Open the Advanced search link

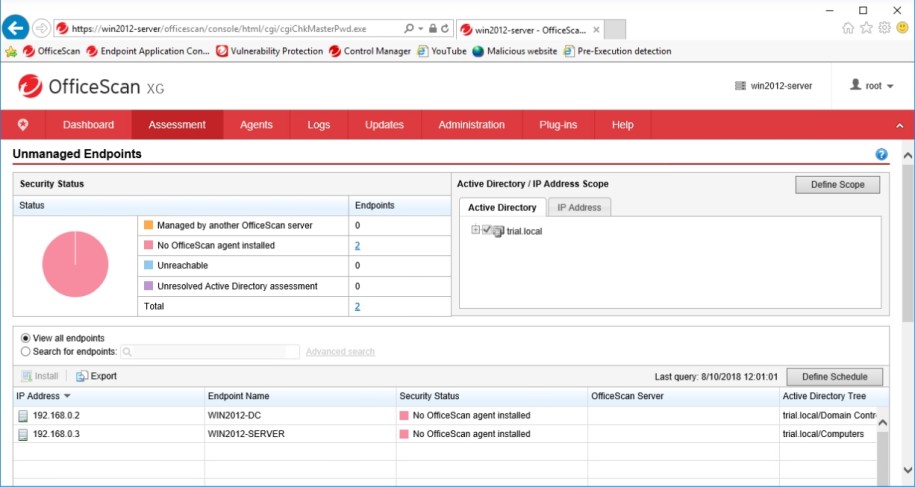tap(340, 352)
